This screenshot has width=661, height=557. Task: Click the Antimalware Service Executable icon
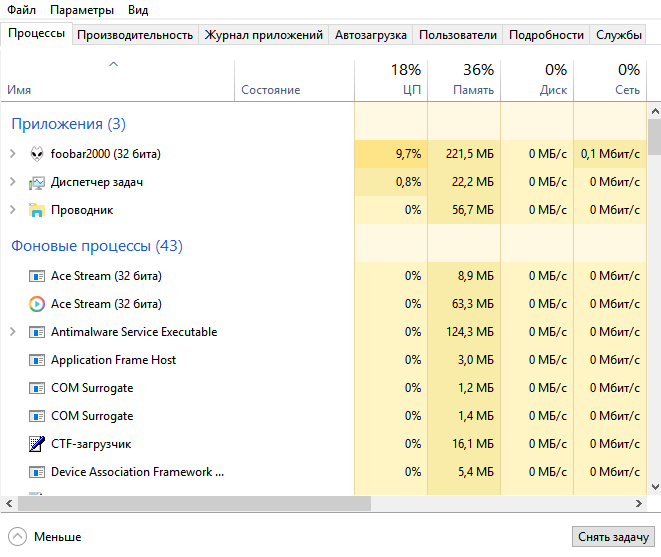pos(37,332)
